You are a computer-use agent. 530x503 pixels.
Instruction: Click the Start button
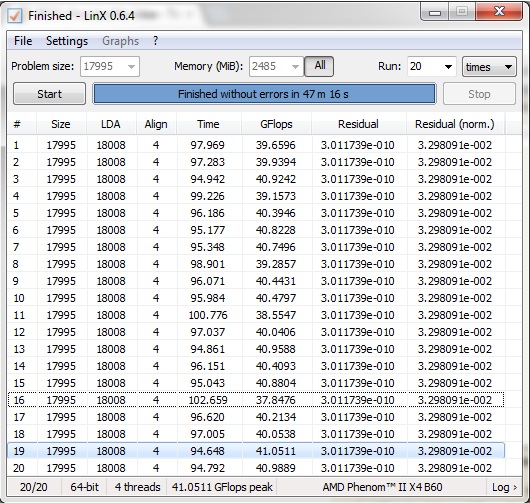point(49,94)
